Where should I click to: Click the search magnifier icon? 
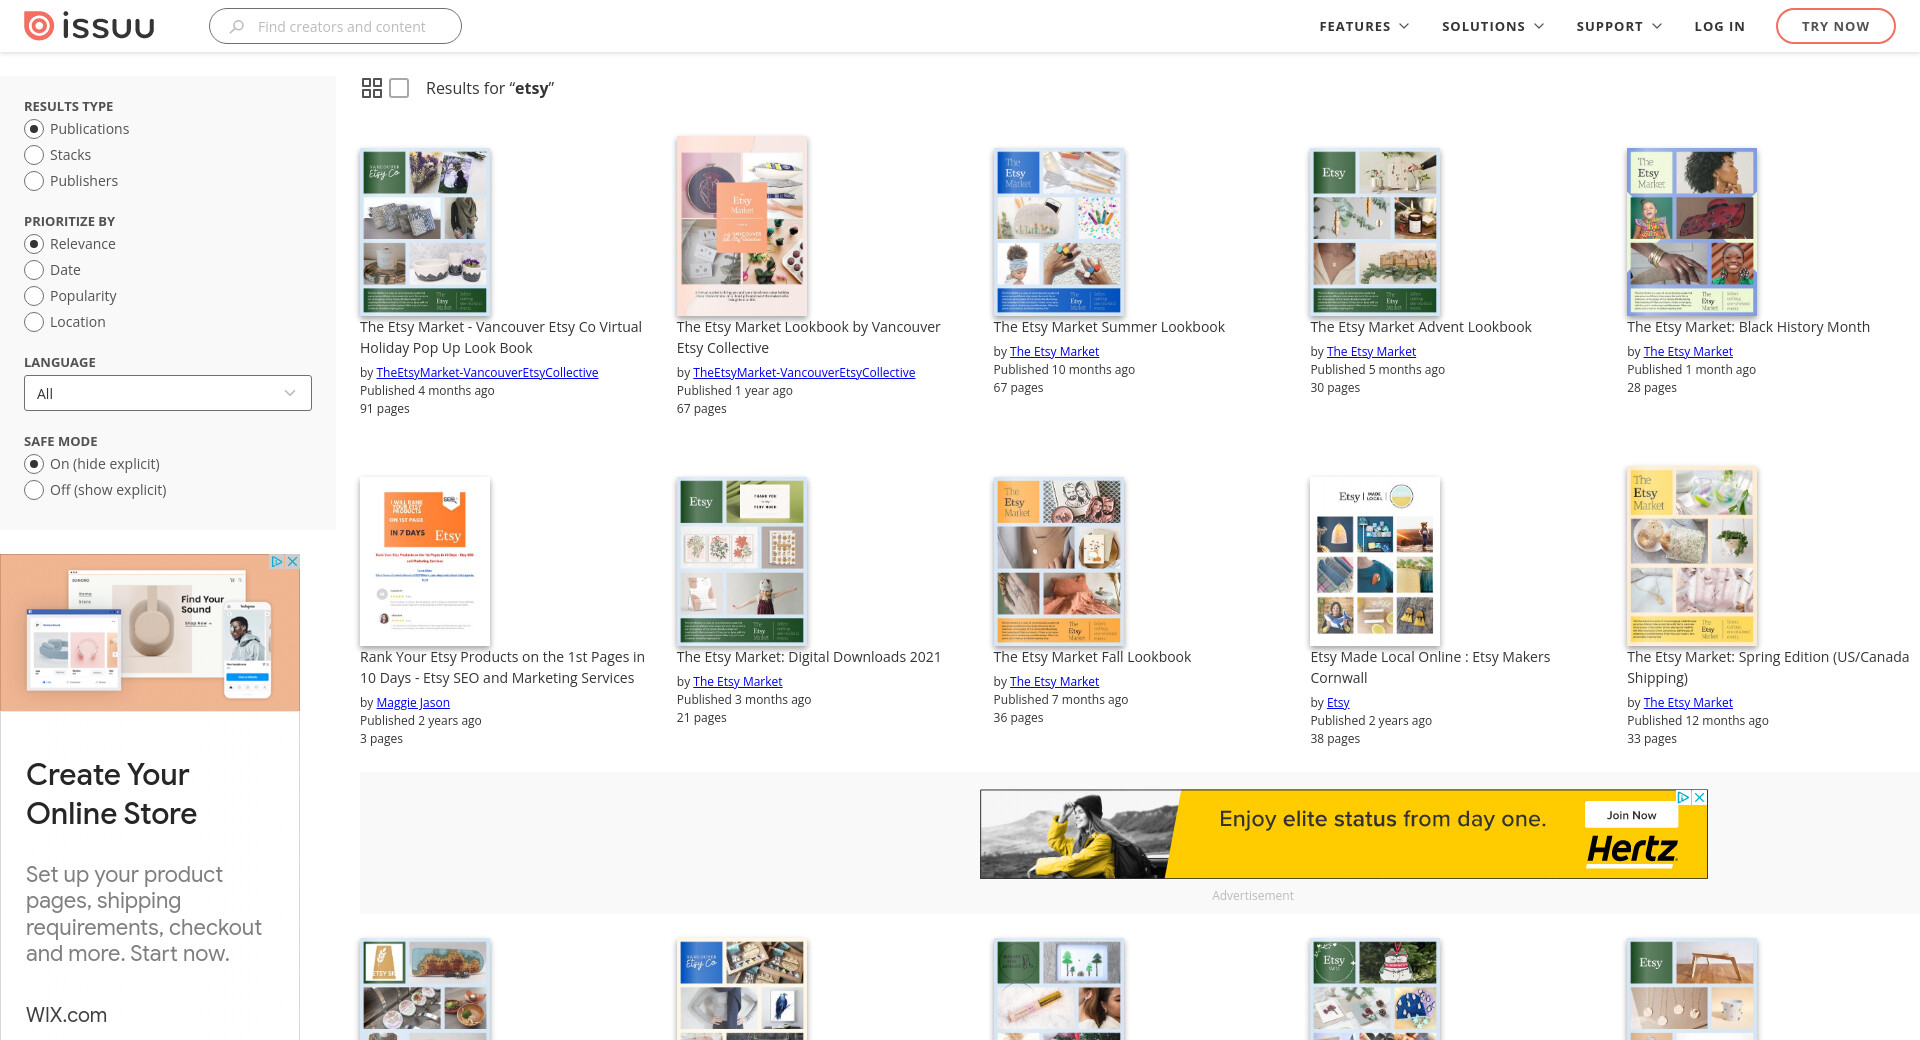(x=237, y=27)
